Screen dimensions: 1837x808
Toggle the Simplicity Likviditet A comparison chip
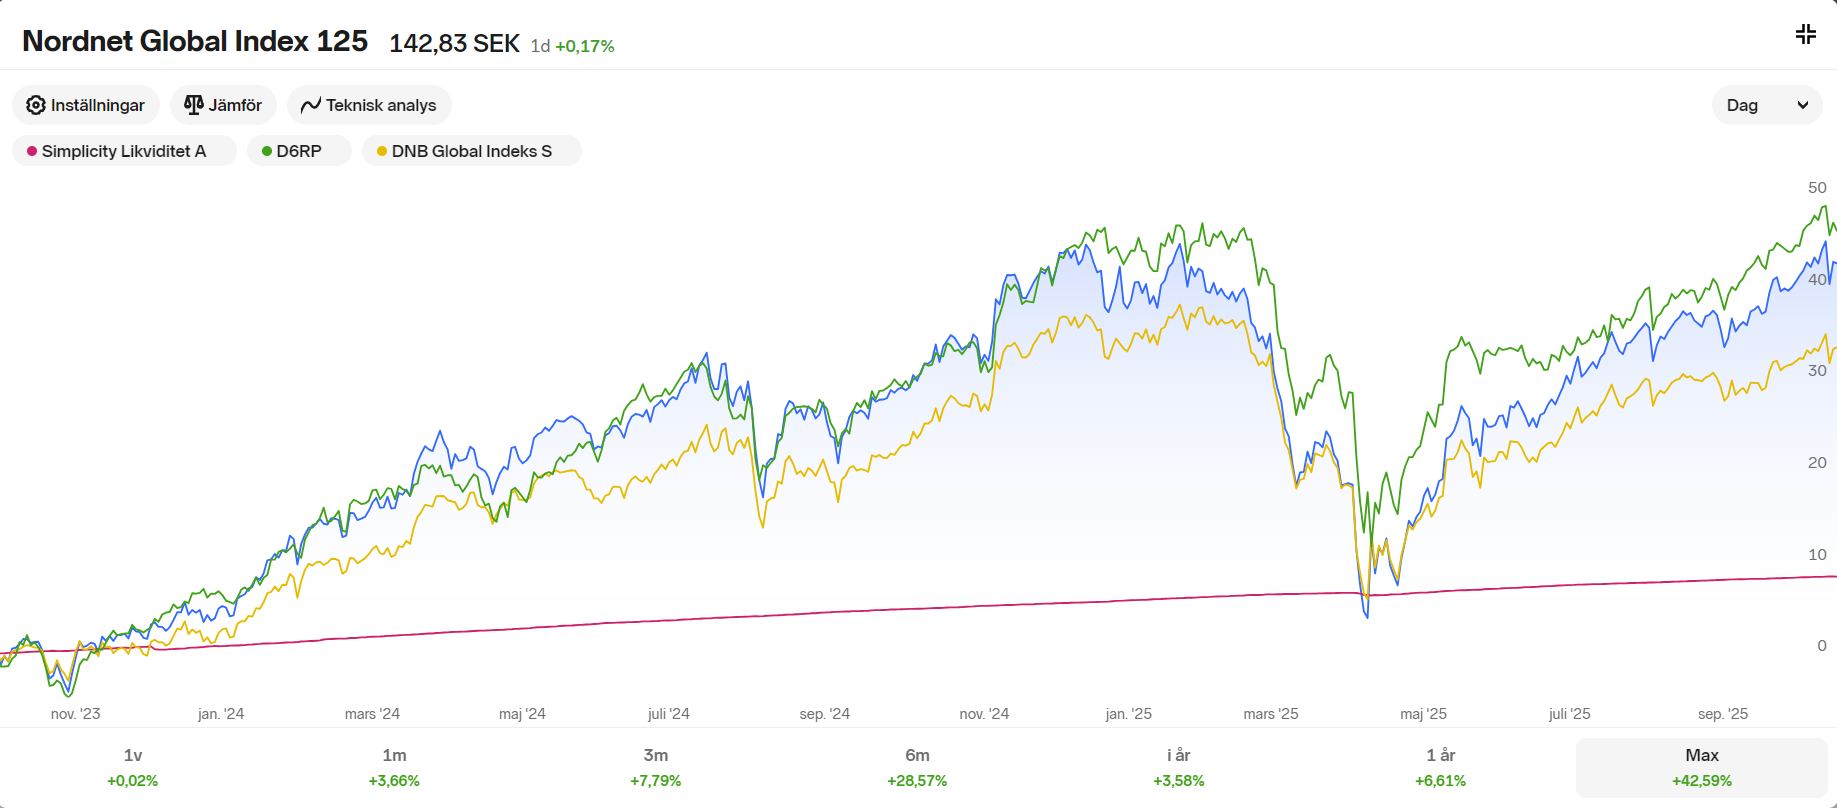[124, 151]
